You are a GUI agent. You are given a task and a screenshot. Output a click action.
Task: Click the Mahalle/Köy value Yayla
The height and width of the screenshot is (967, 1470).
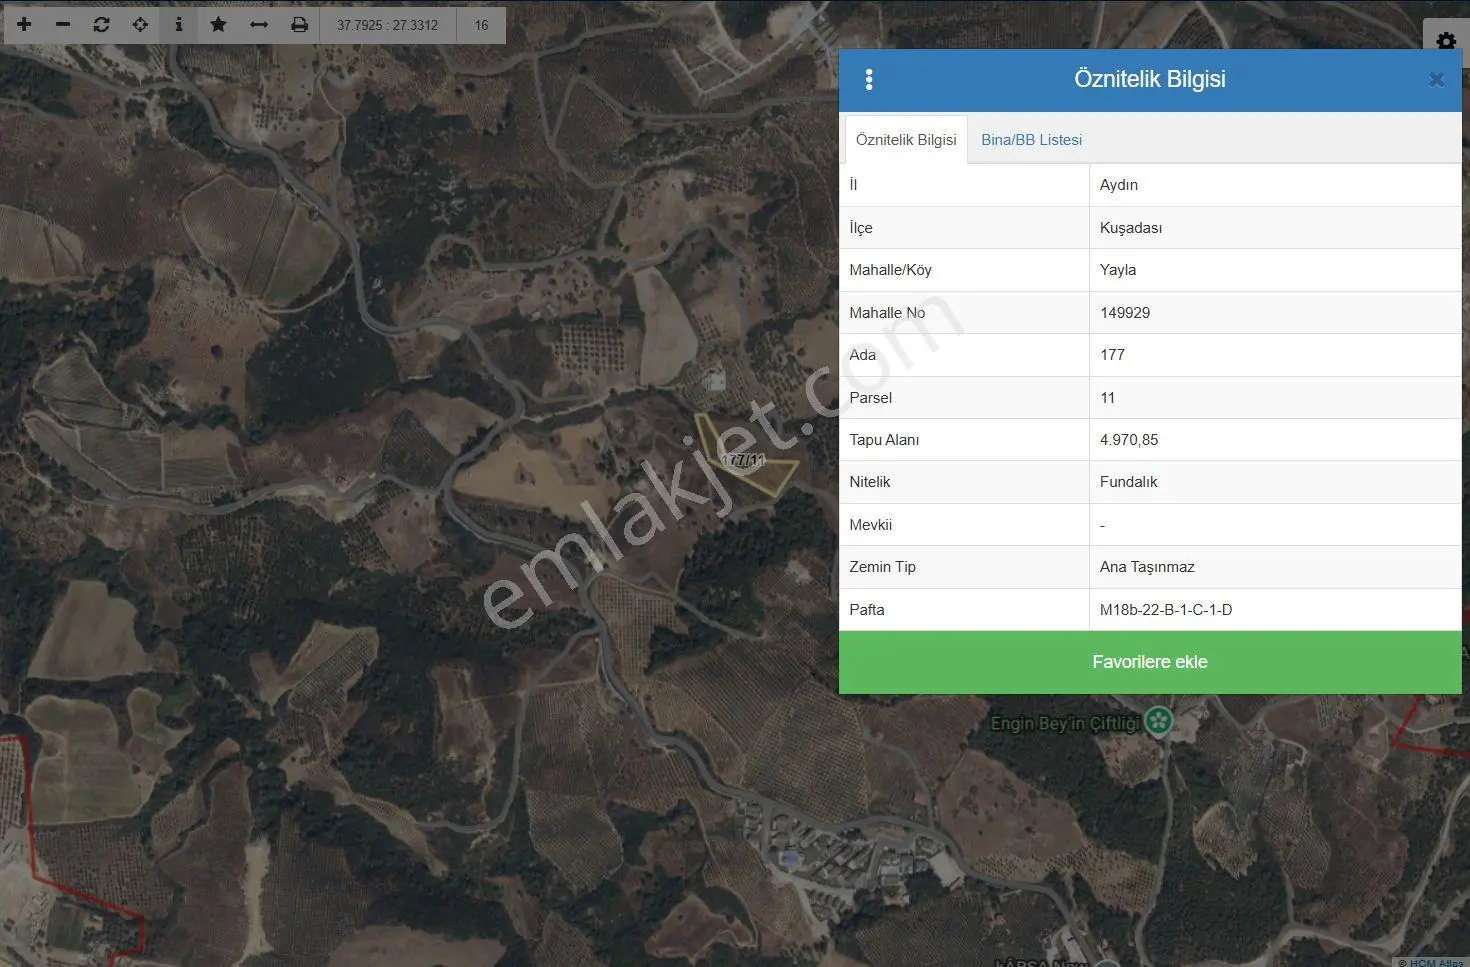pyautogui.click(x=1118, y=270)
